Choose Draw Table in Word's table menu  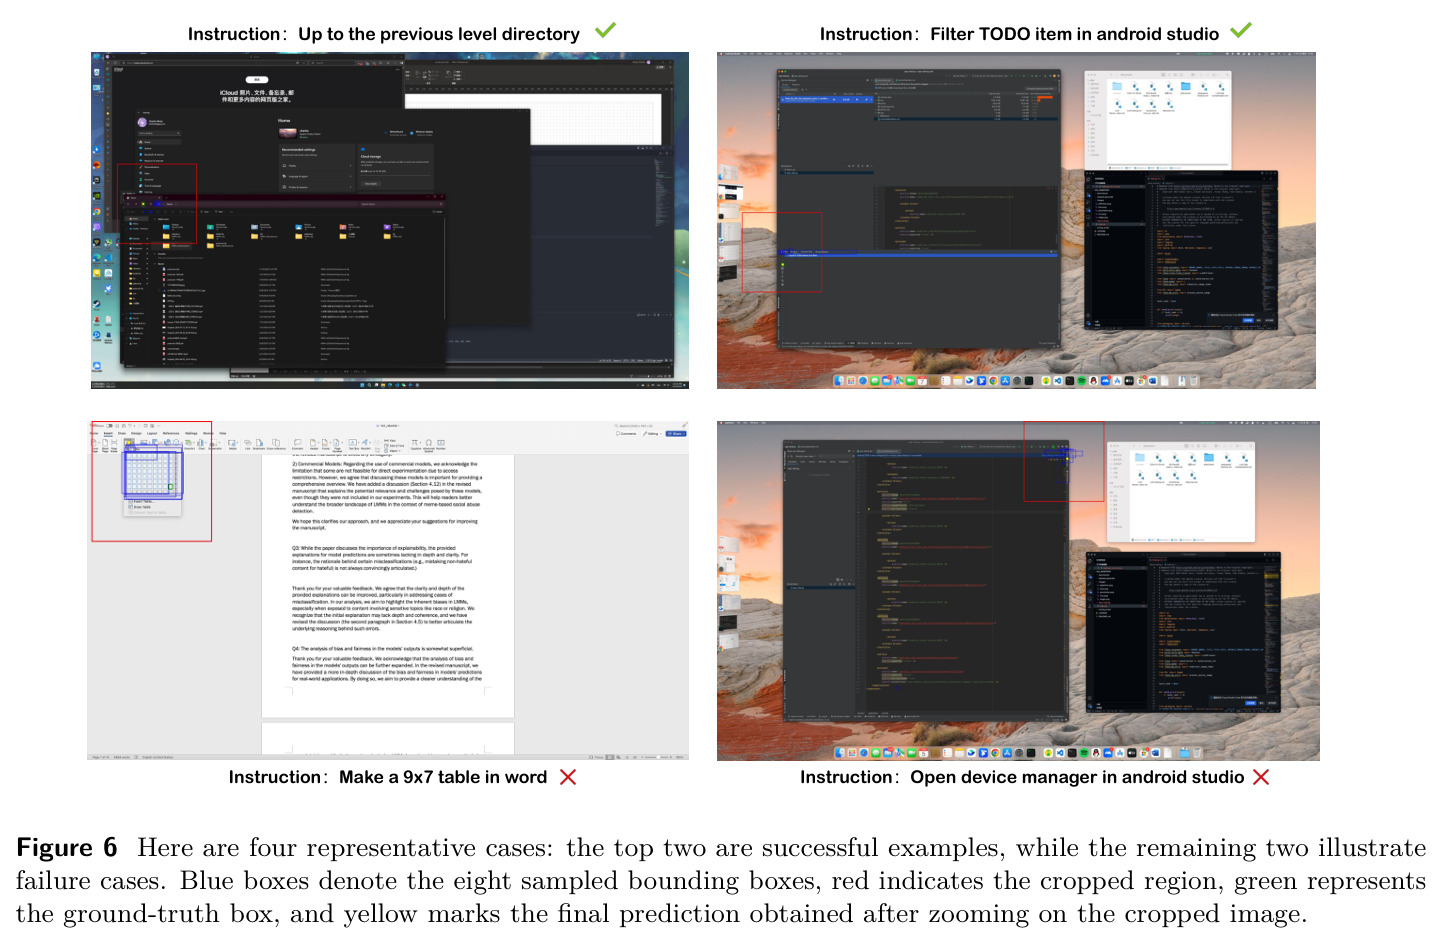[140, 507]
